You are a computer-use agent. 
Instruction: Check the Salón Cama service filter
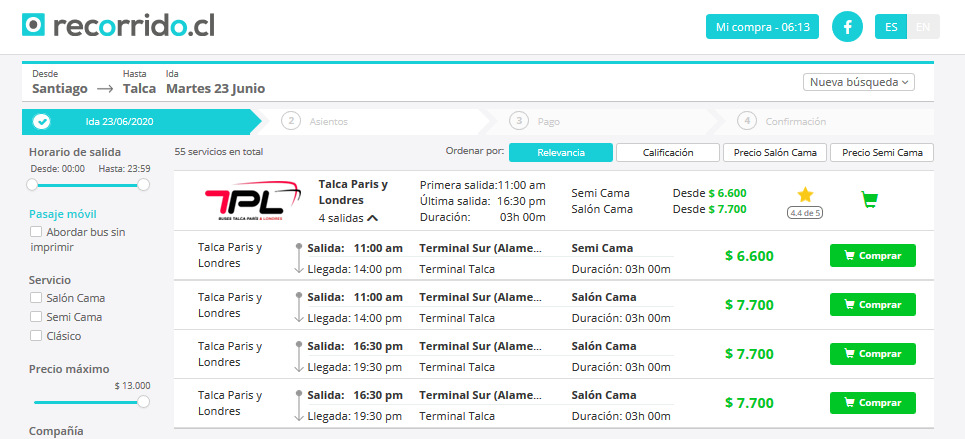point(36,298)
